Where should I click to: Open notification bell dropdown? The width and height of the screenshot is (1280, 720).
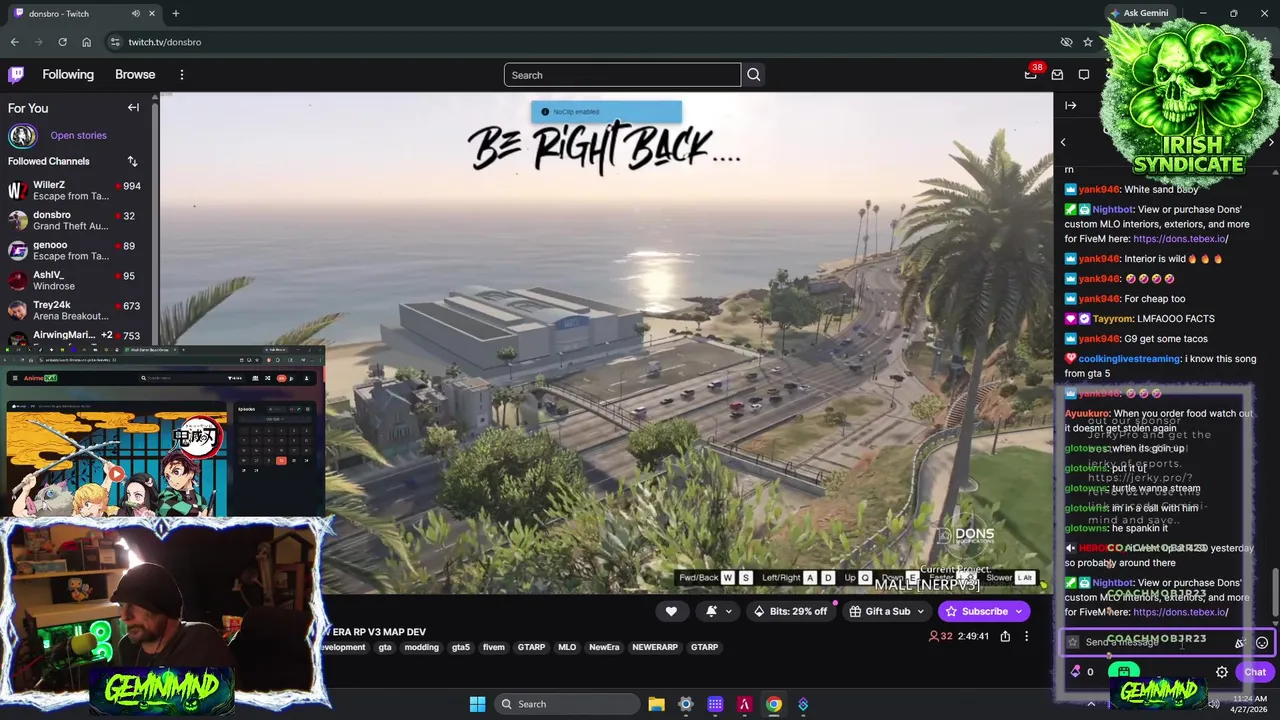point(718,611)
